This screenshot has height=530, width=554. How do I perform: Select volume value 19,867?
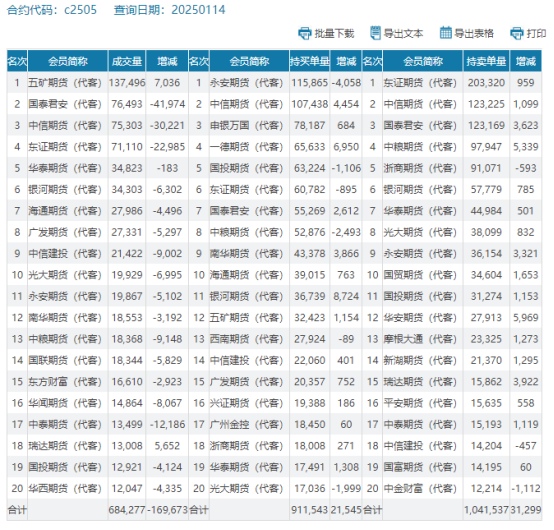click(127, 296)
